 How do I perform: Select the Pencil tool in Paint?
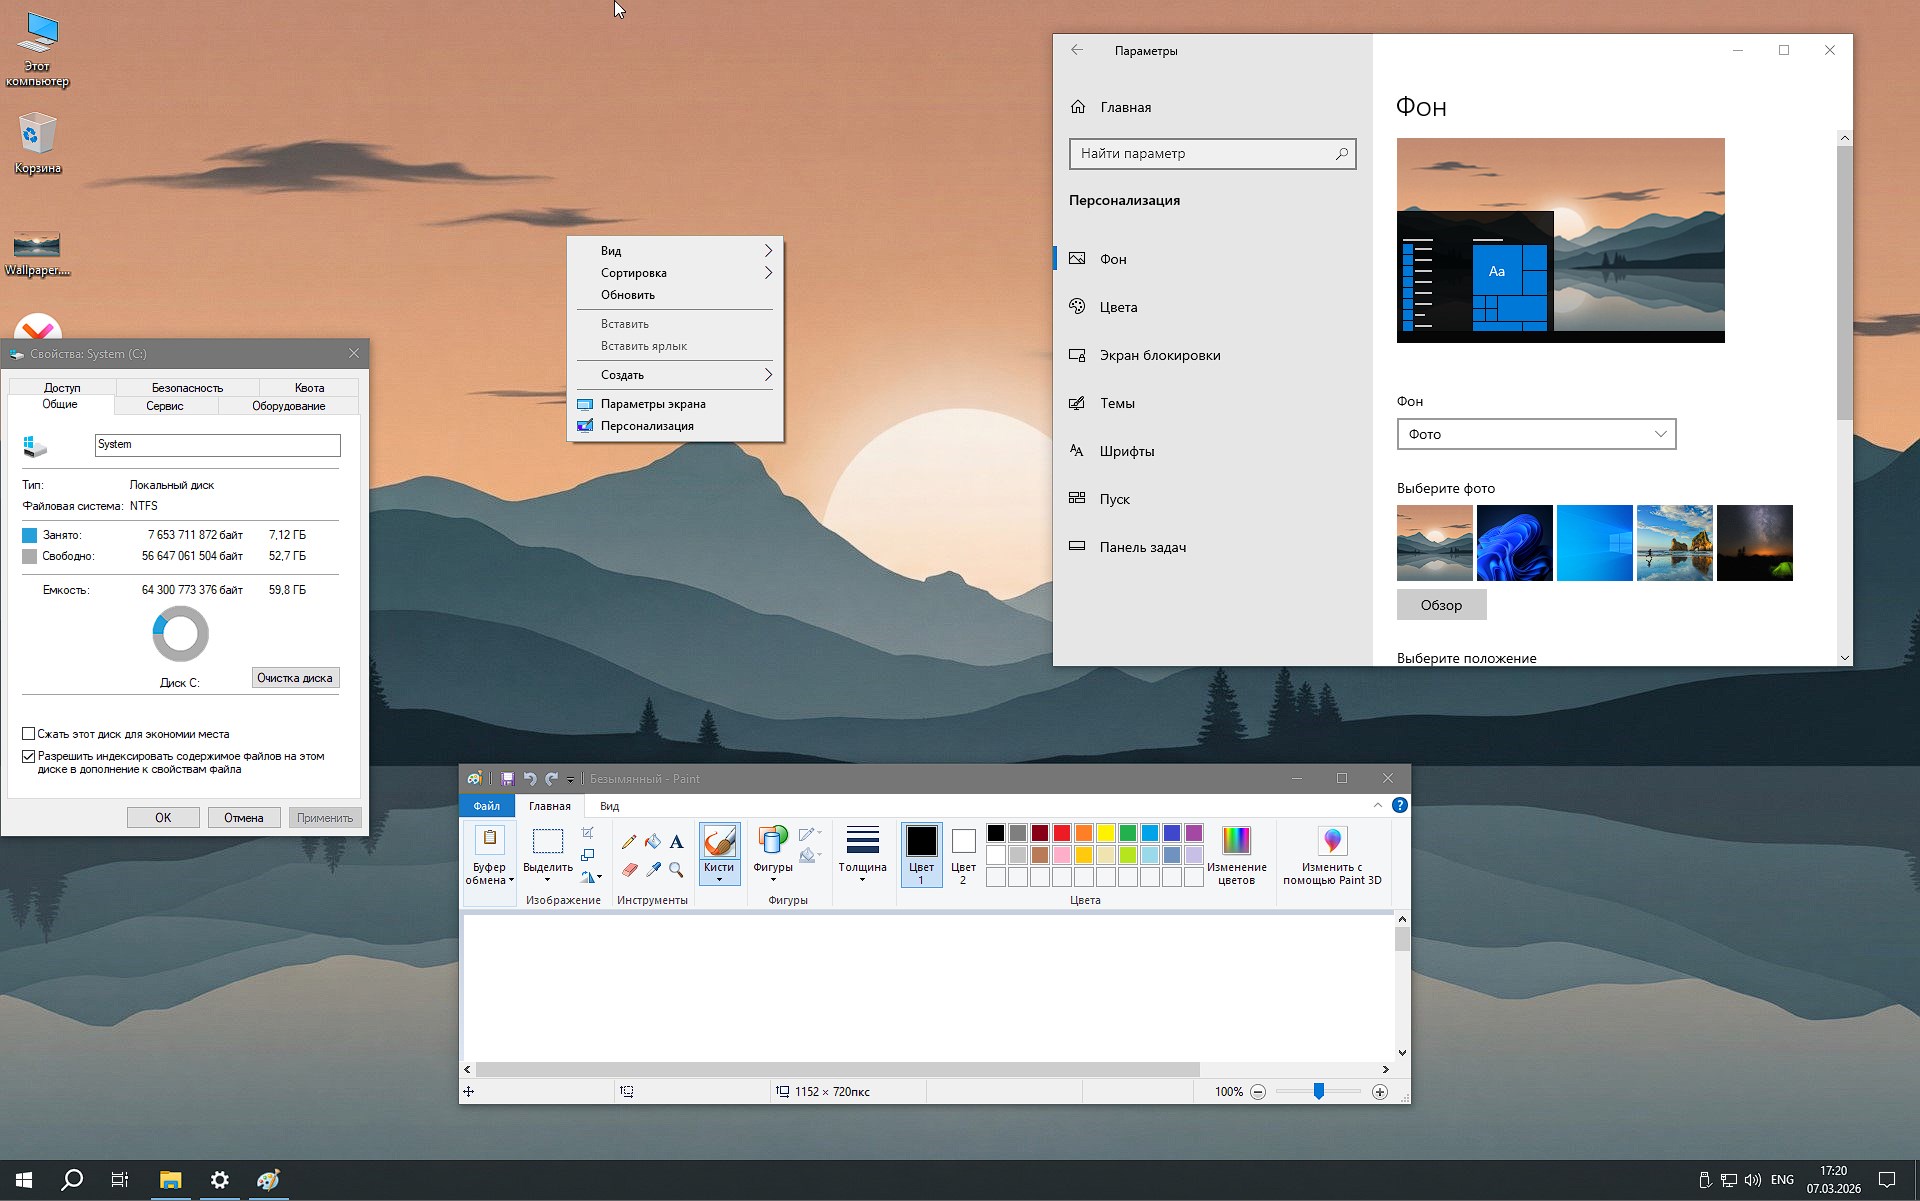pos(629,842)
